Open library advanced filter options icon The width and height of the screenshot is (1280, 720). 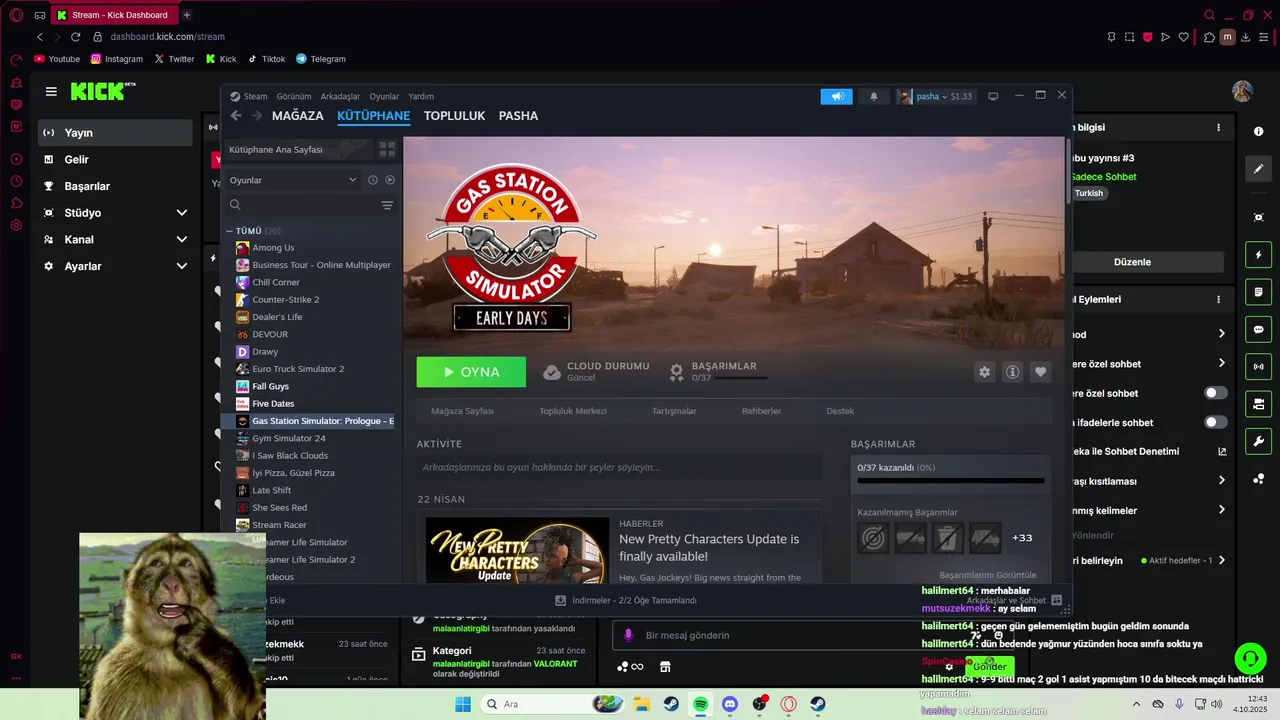(387, 205)
